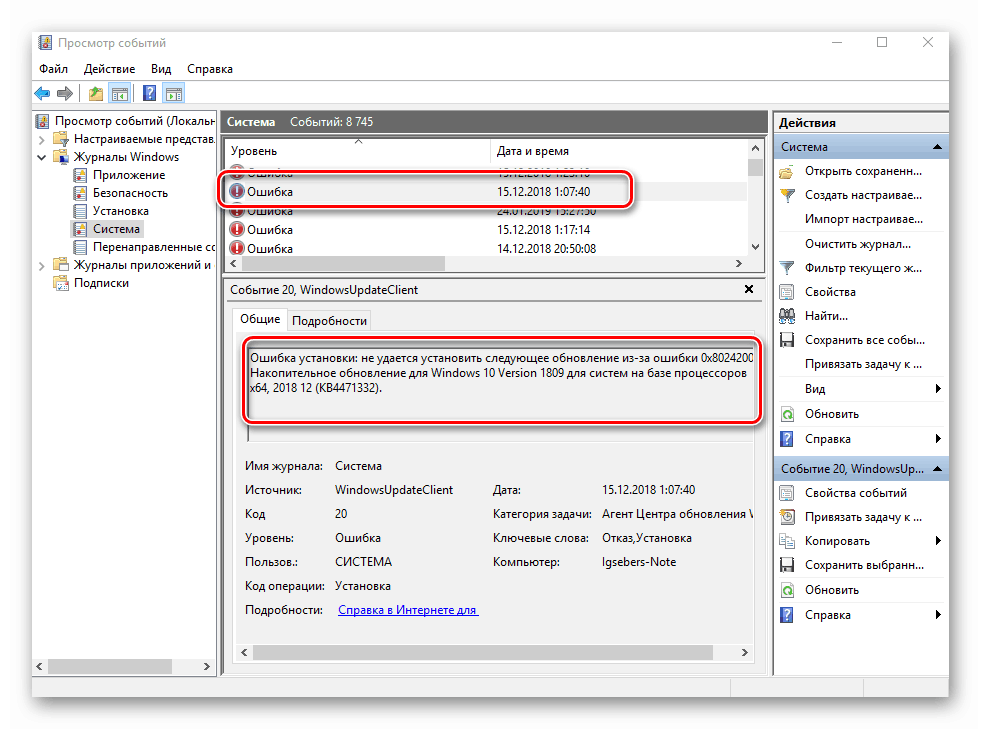The height and width of the screenshot is (729, 981).
Task: Click the Сохранить выбранн... floppy icon
Action: 787,565
